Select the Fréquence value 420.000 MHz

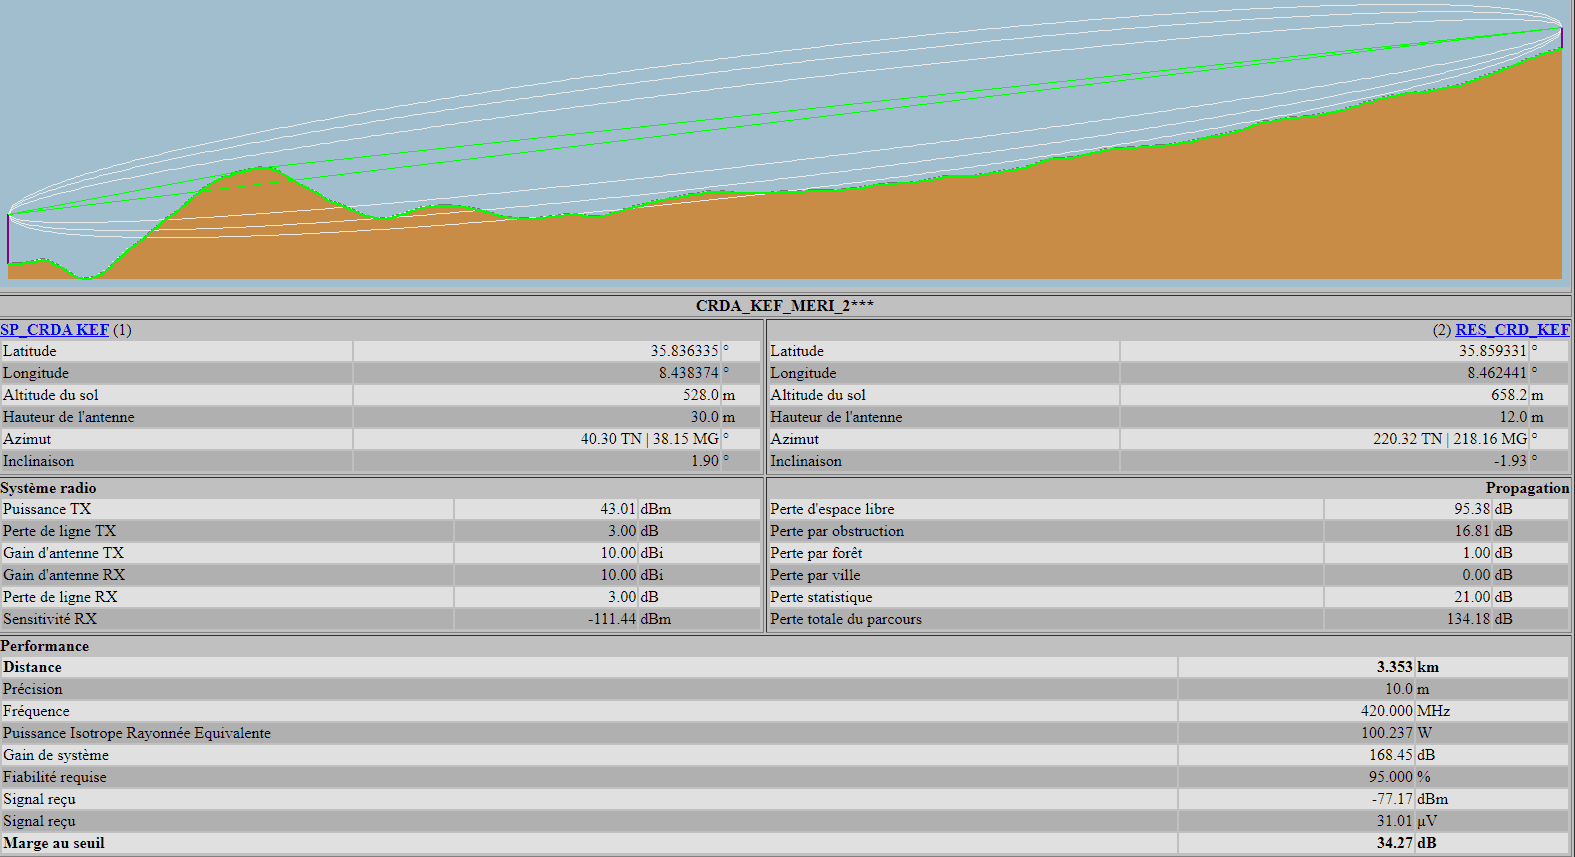coord(1386,711)
